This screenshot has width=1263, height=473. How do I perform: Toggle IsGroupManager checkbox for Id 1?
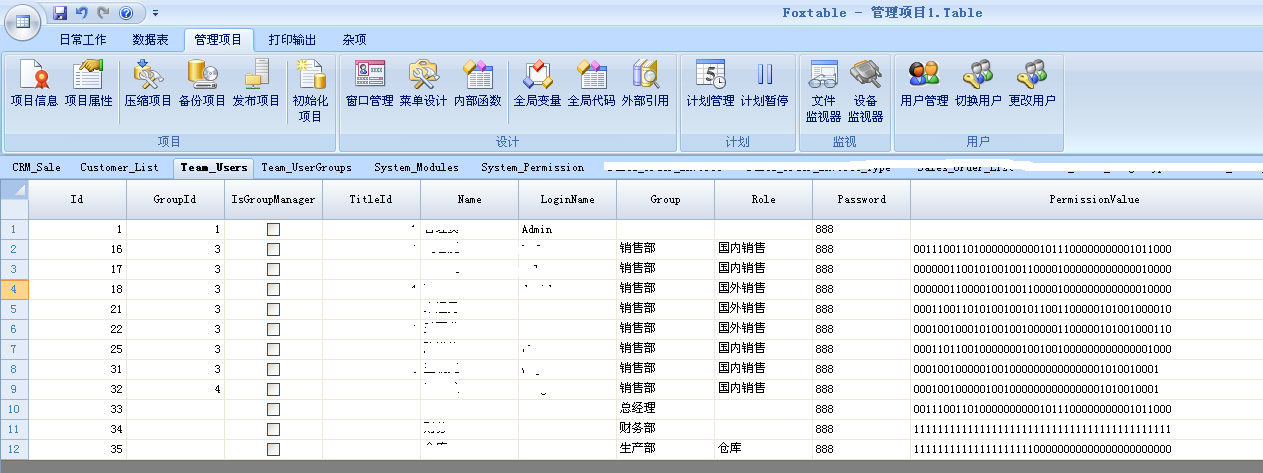coord(273,229)
